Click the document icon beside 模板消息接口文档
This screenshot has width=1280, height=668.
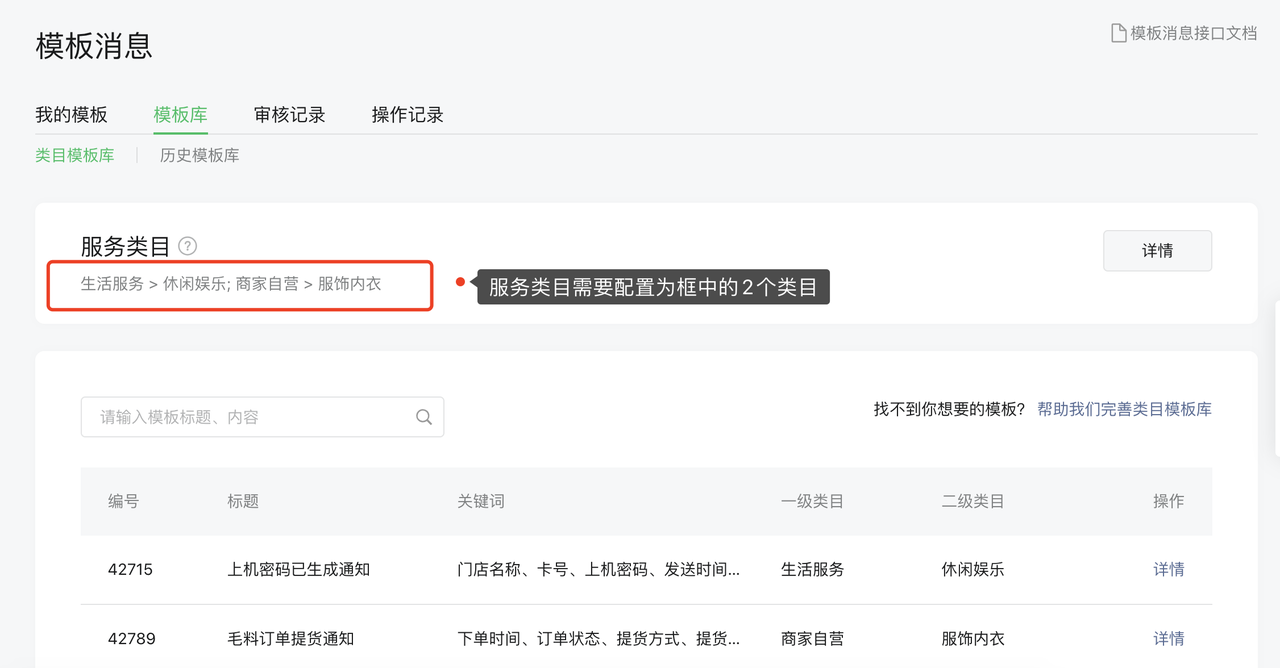coord(1119,33)
